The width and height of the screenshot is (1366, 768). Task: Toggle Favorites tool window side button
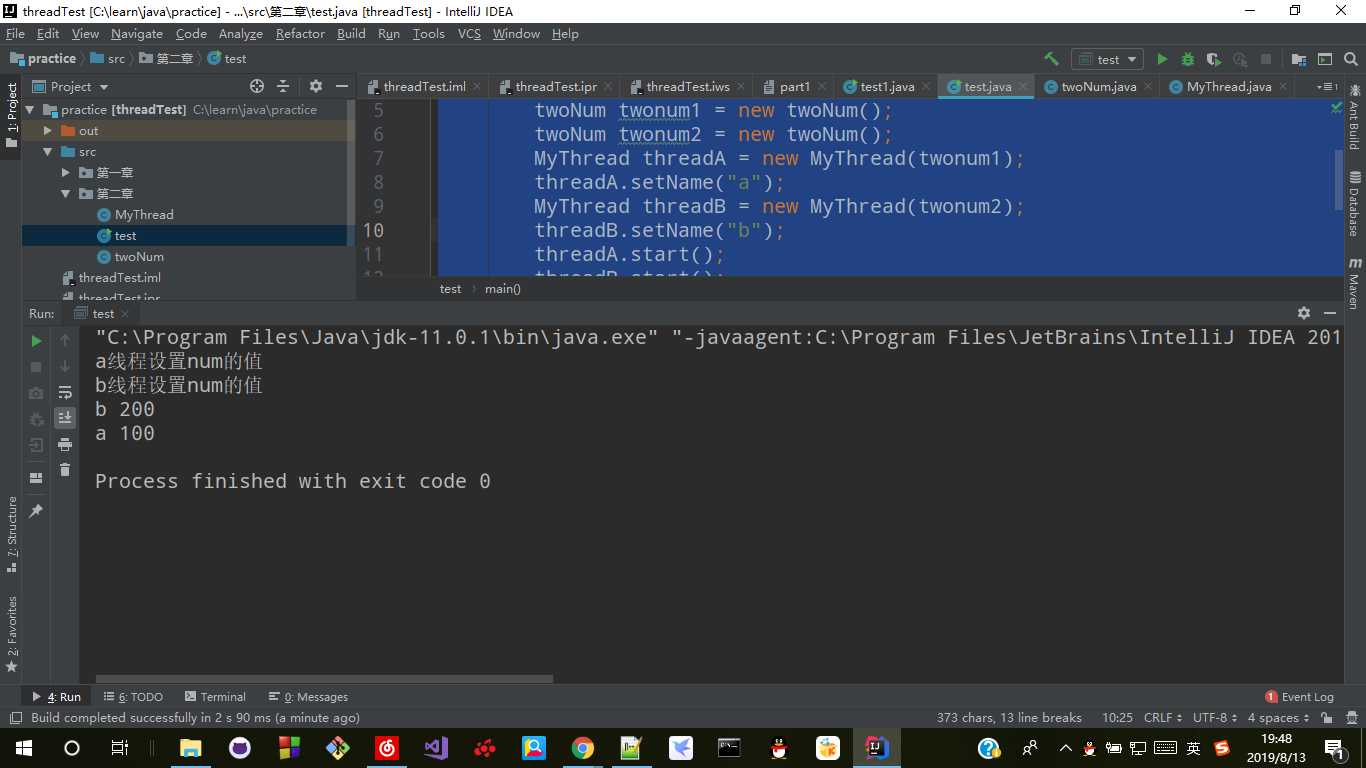(11, 634)
